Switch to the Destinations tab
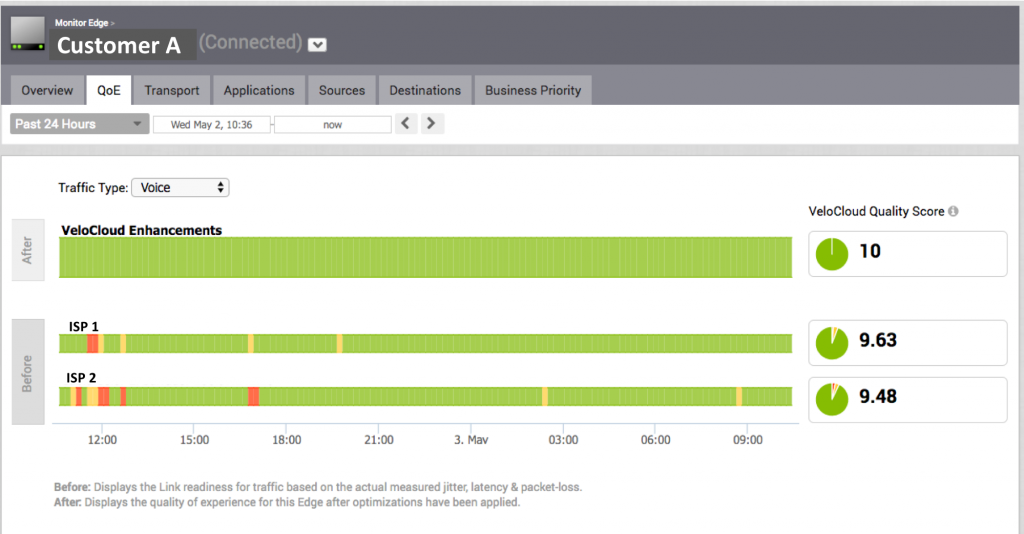 [x=425, y=90]
